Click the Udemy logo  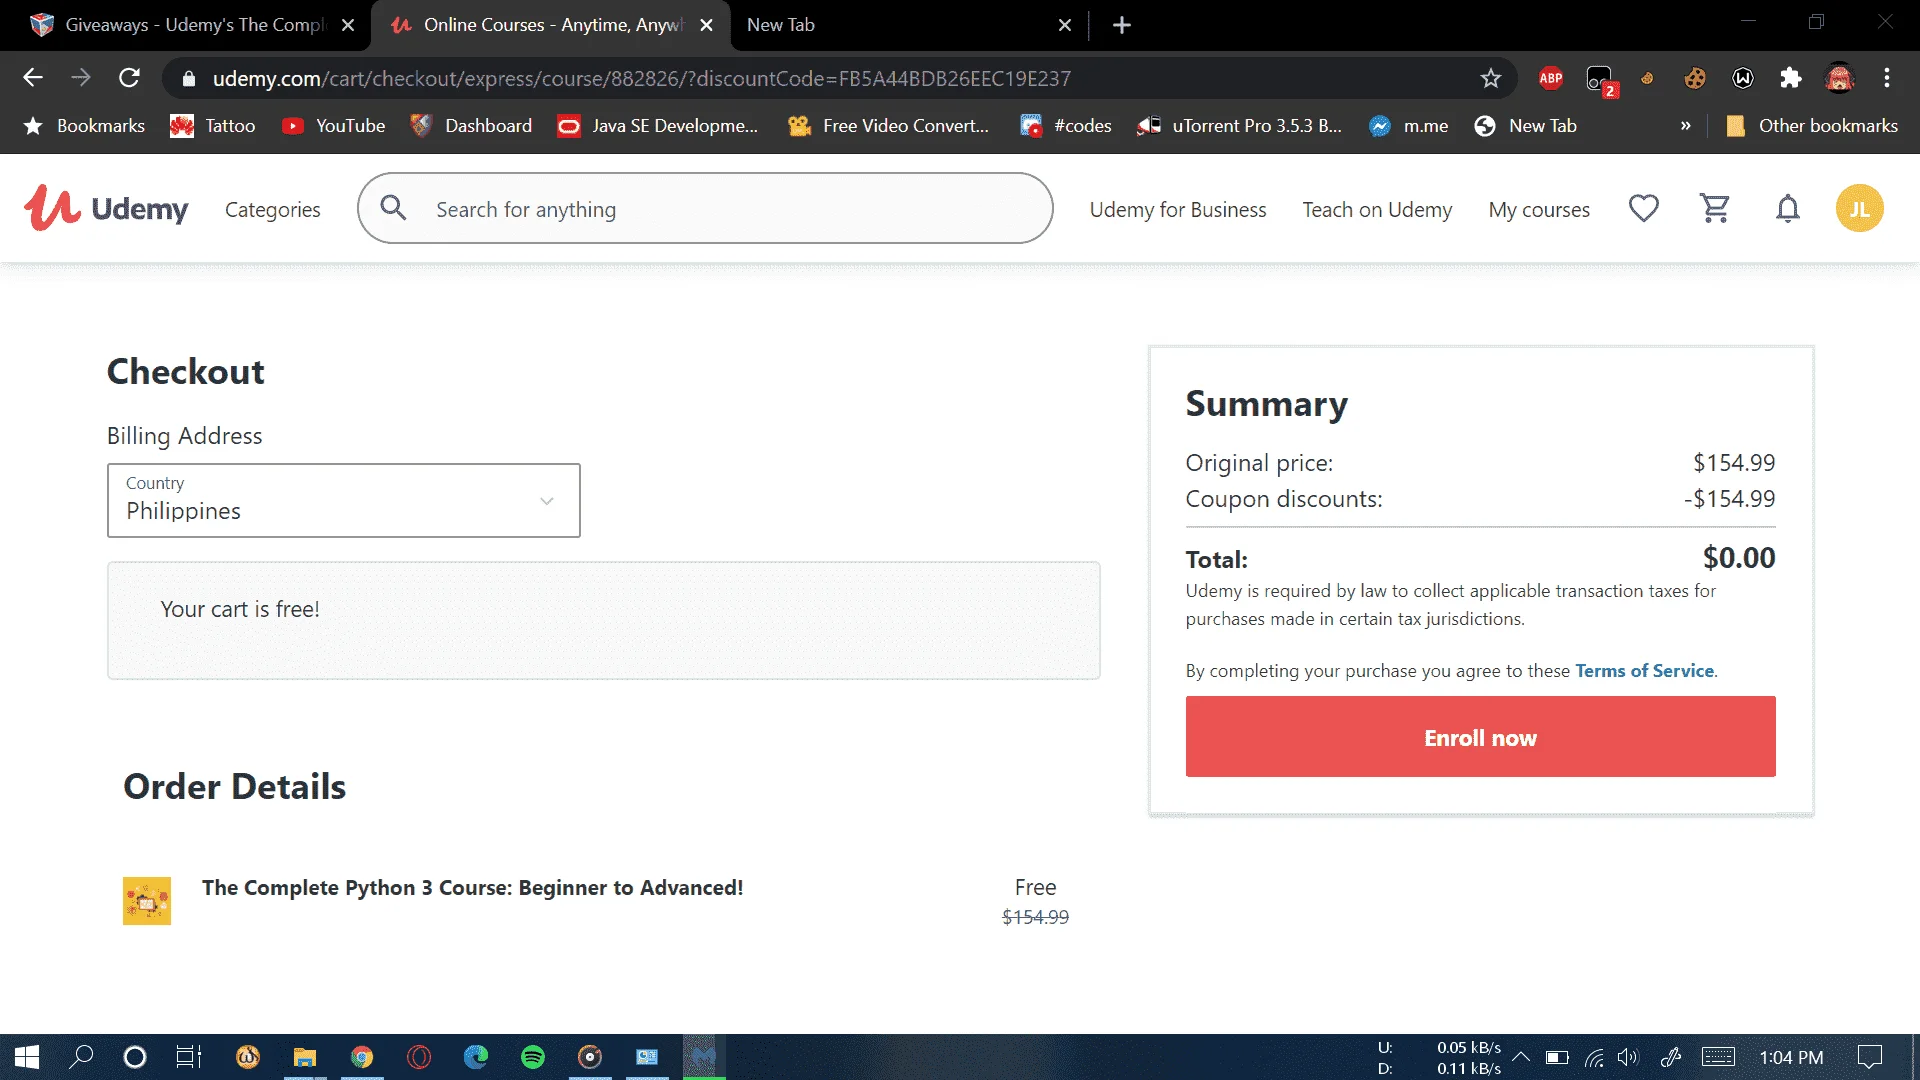click(106, 209)
